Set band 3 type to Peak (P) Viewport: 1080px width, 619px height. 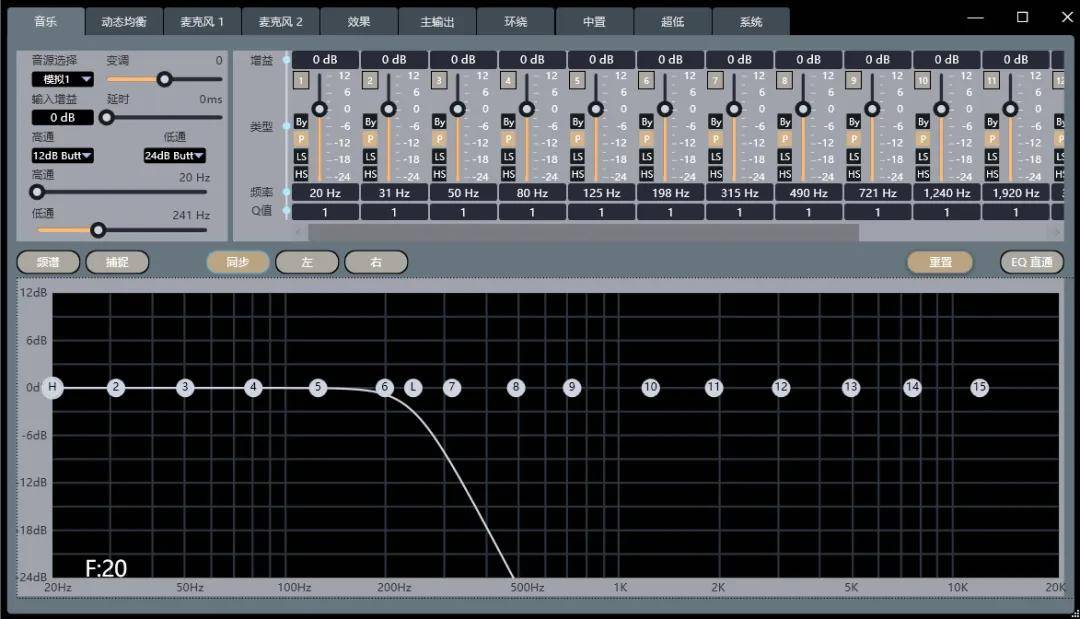point(439,139)
